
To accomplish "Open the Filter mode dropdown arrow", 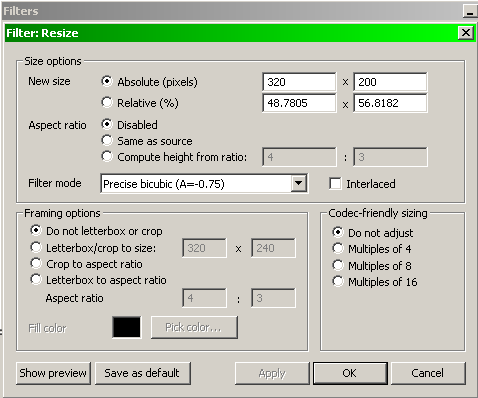I will [x=299, y=183].
